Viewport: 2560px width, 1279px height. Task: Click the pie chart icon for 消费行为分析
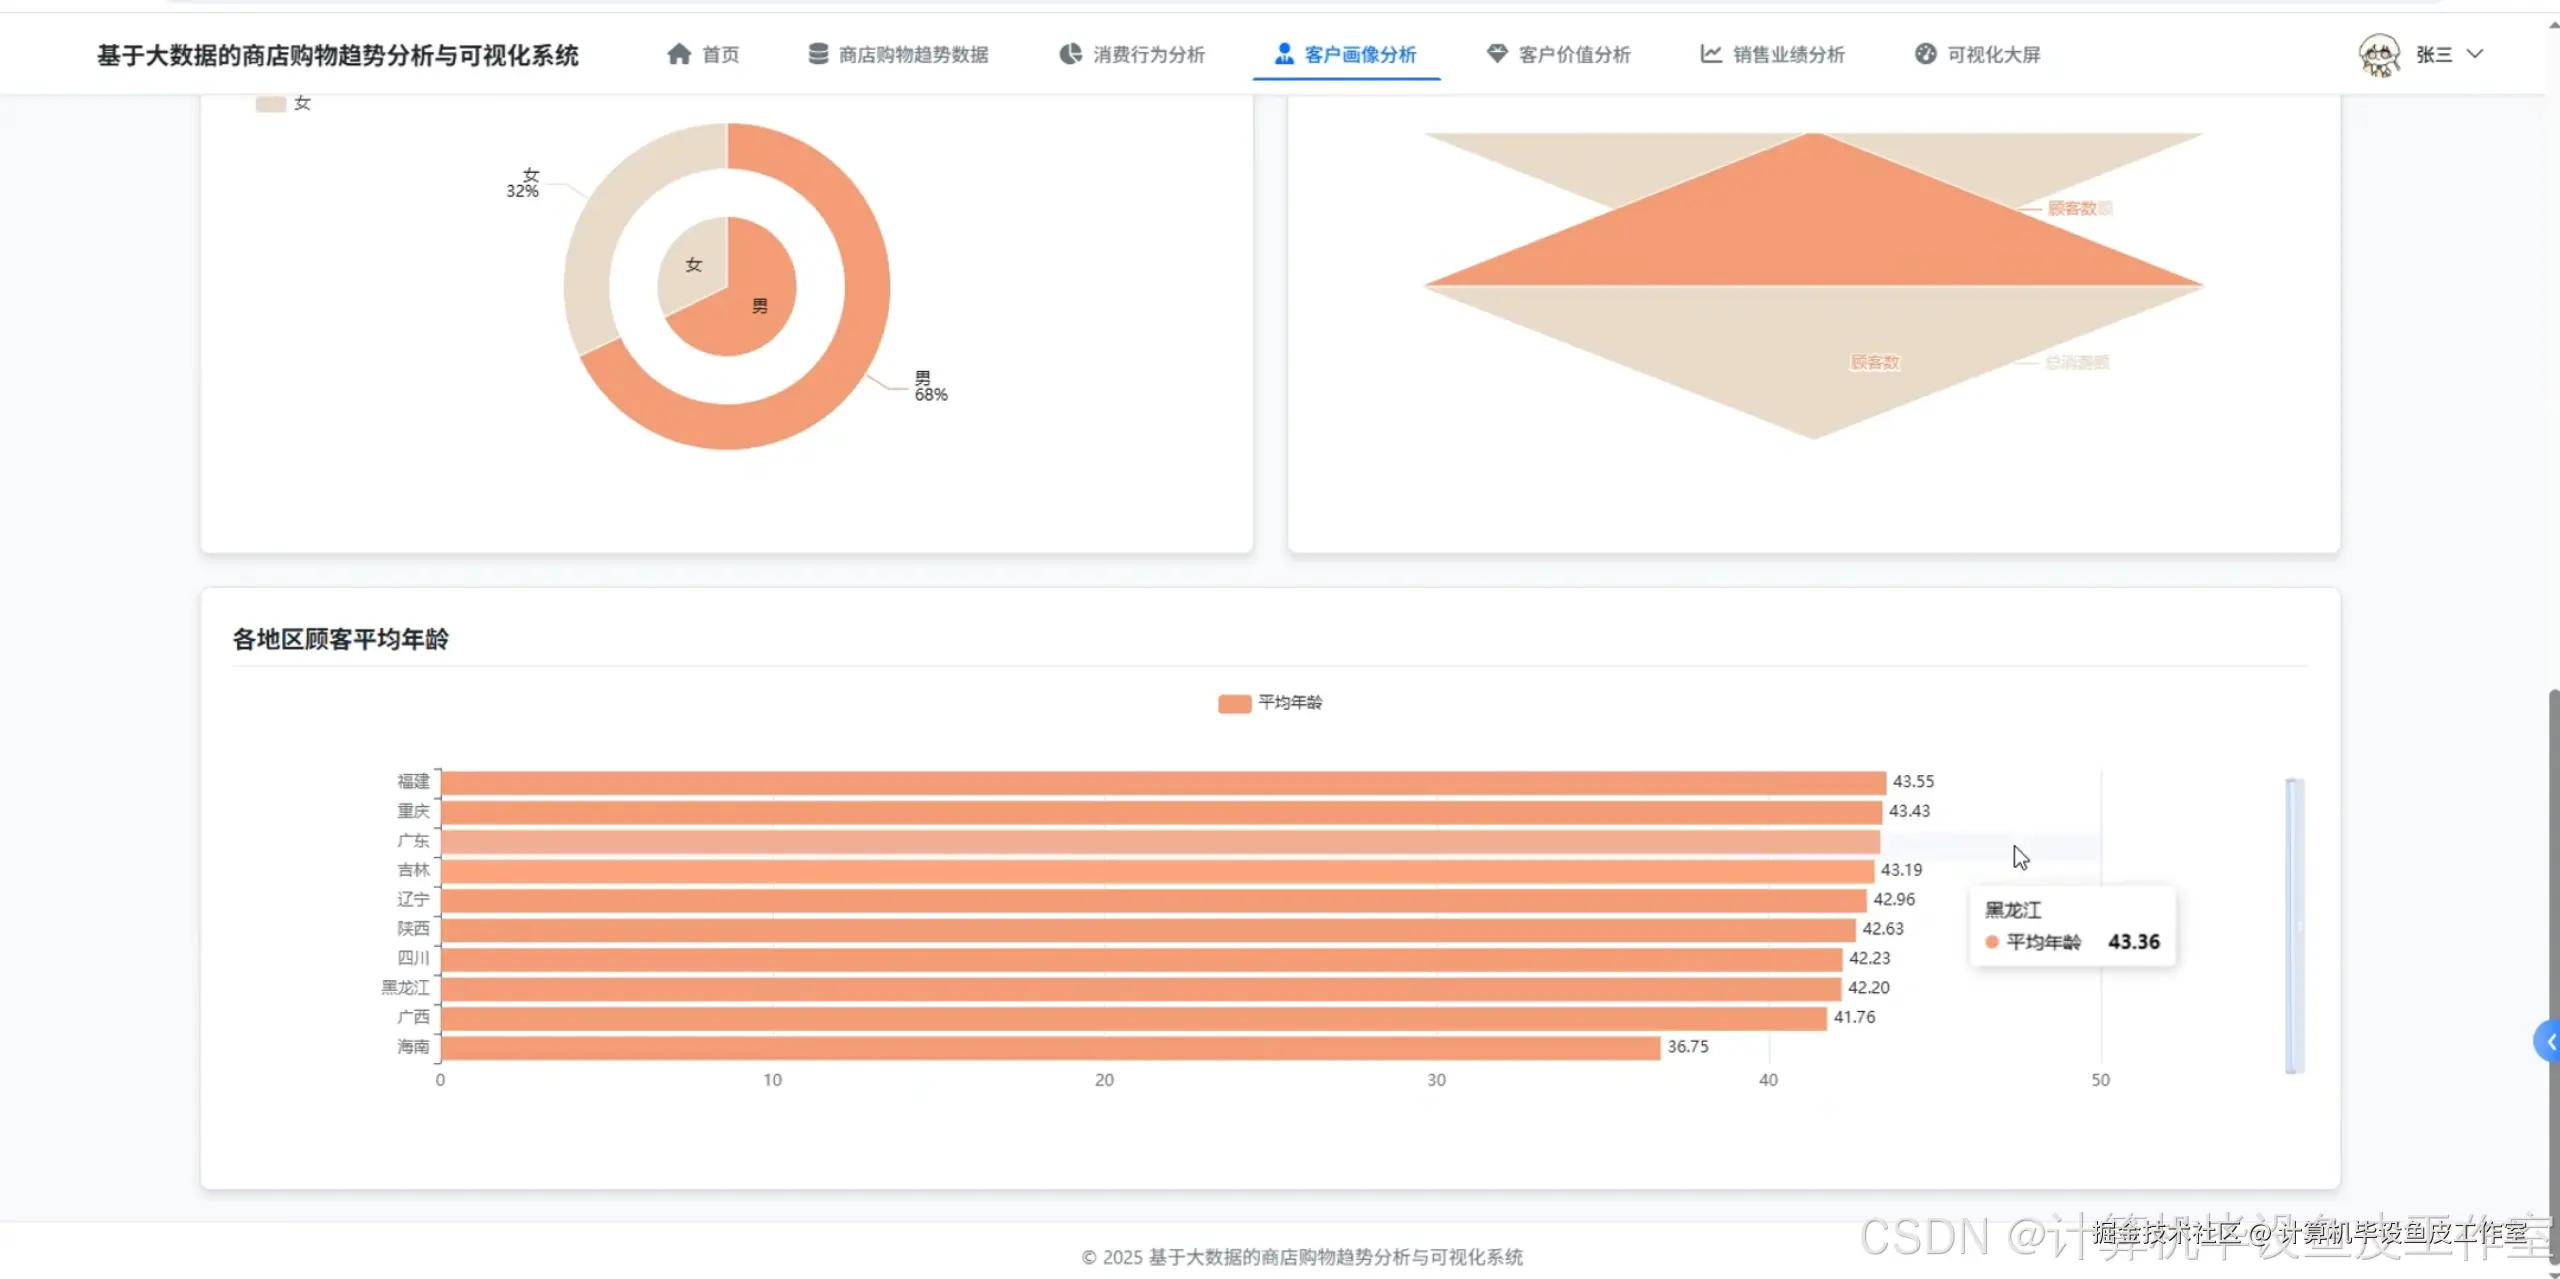click(1070, 54)
